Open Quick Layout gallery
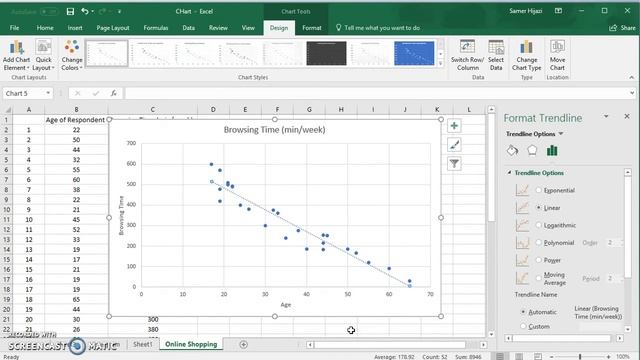 (42, 56)
